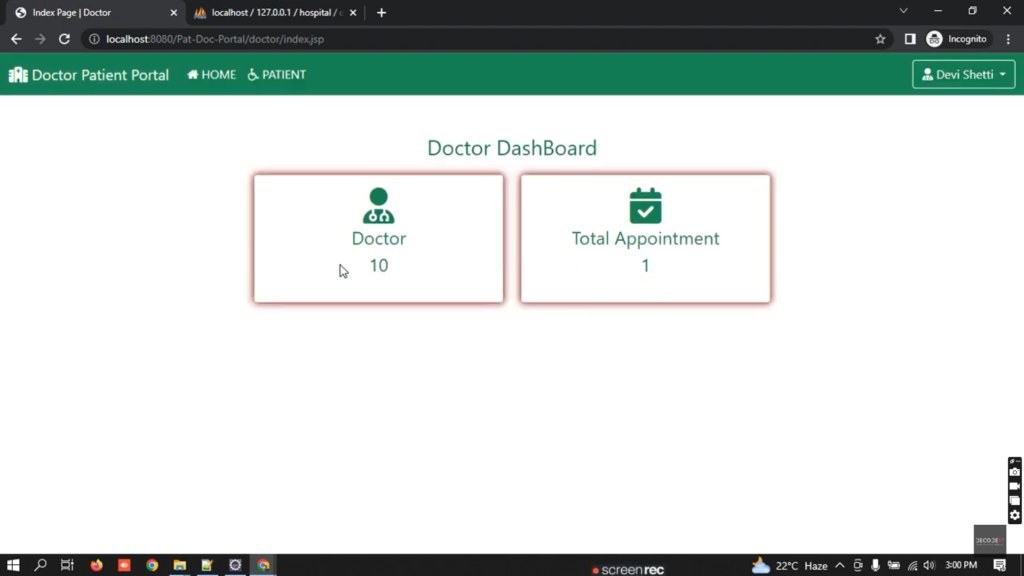Open the 3:00 PM clock
1024x576 pixels.
tap(961, 566)
